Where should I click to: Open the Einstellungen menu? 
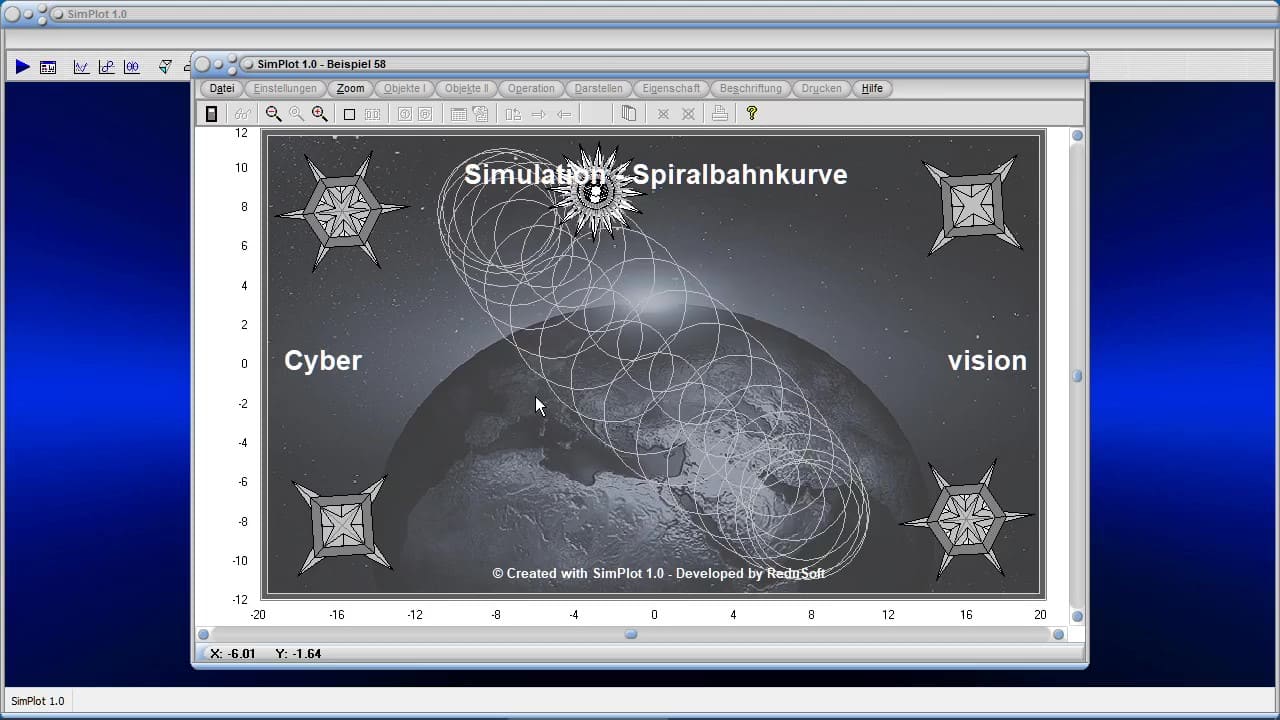click(x=285, y=88)
